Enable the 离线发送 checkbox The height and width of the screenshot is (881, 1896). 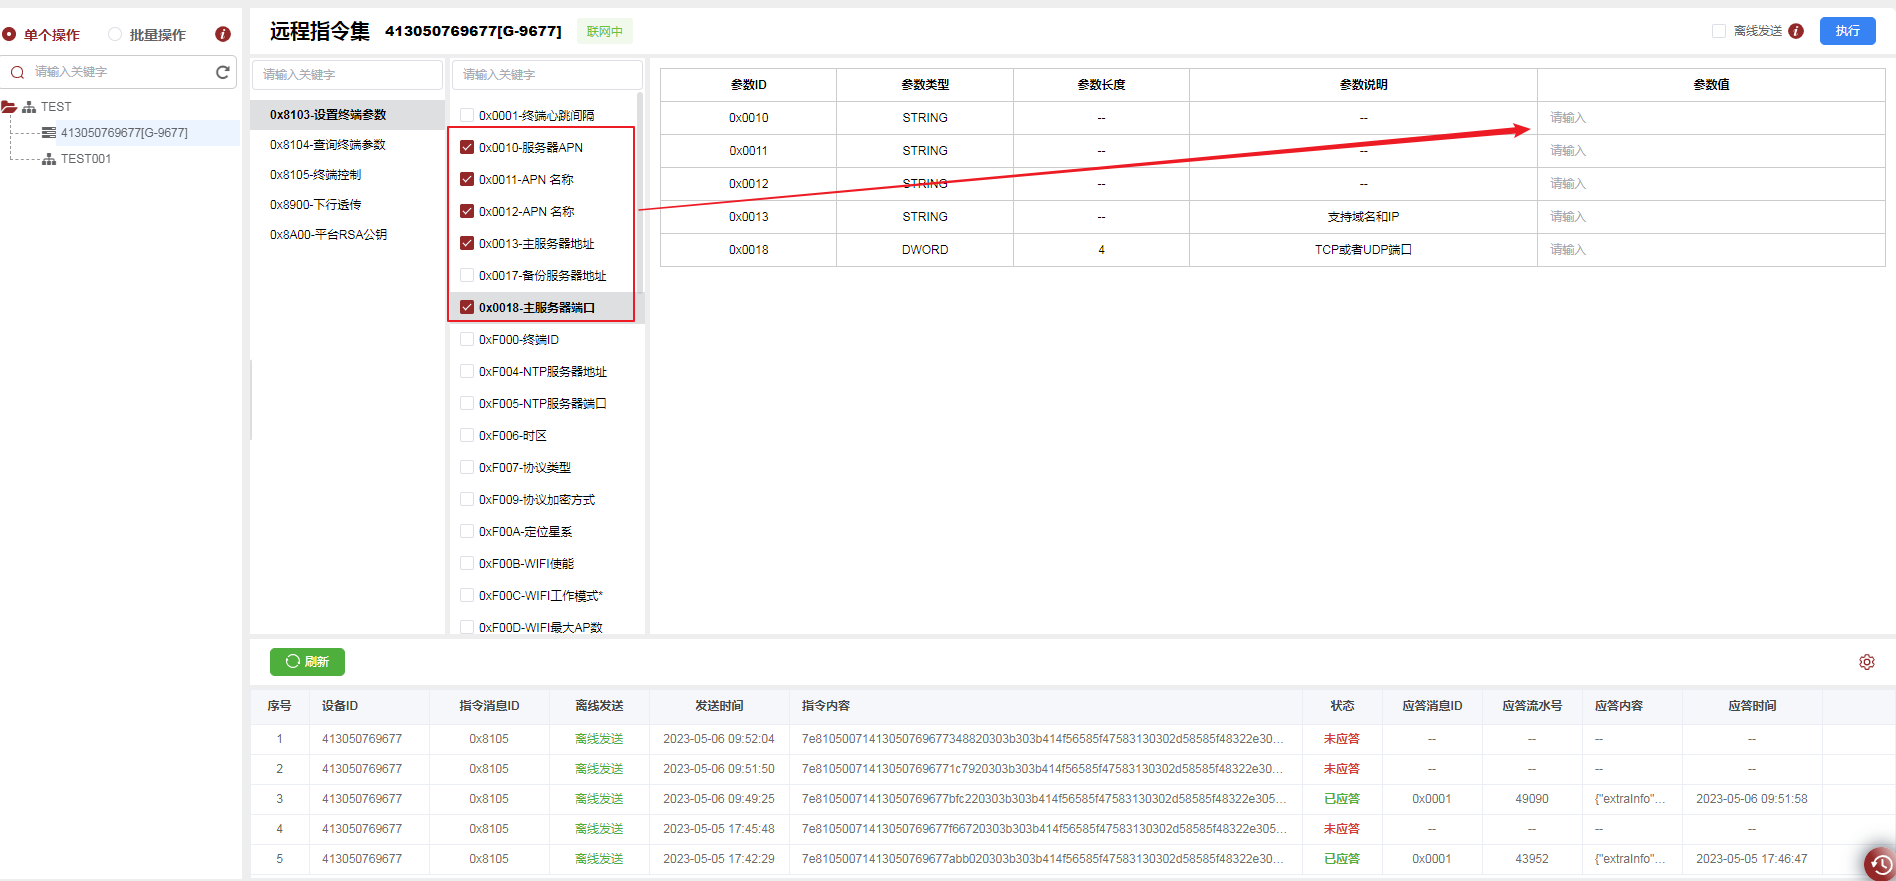pos(1719,31)
